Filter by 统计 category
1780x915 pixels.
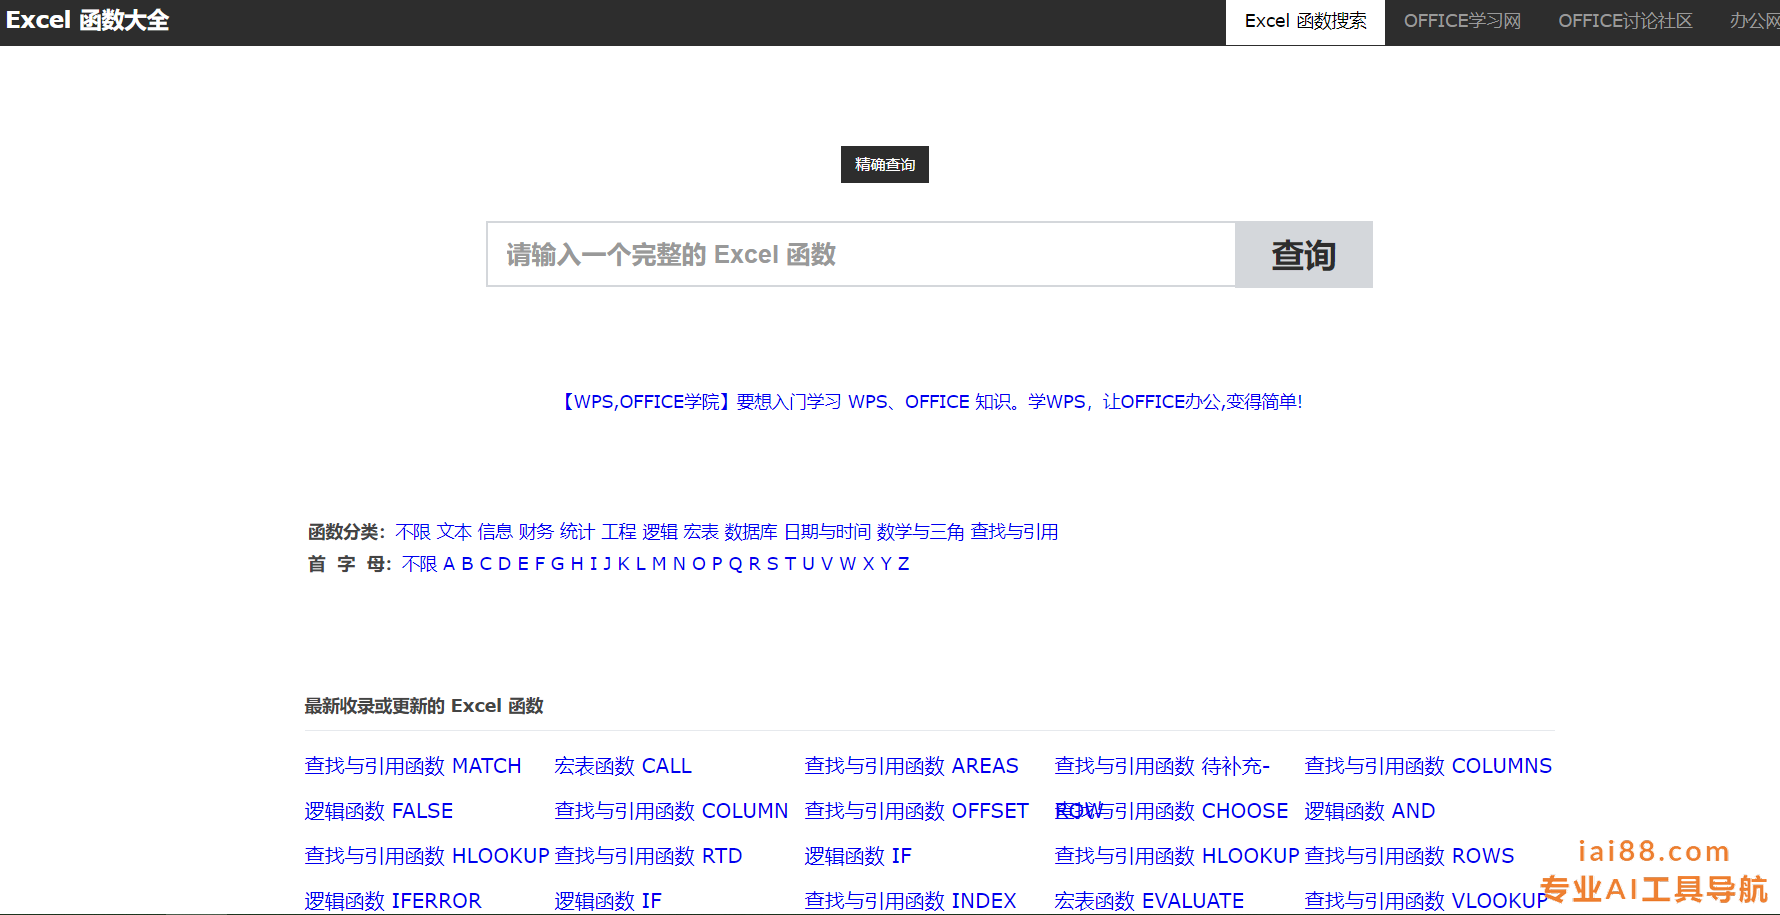[x=577, y=532]
